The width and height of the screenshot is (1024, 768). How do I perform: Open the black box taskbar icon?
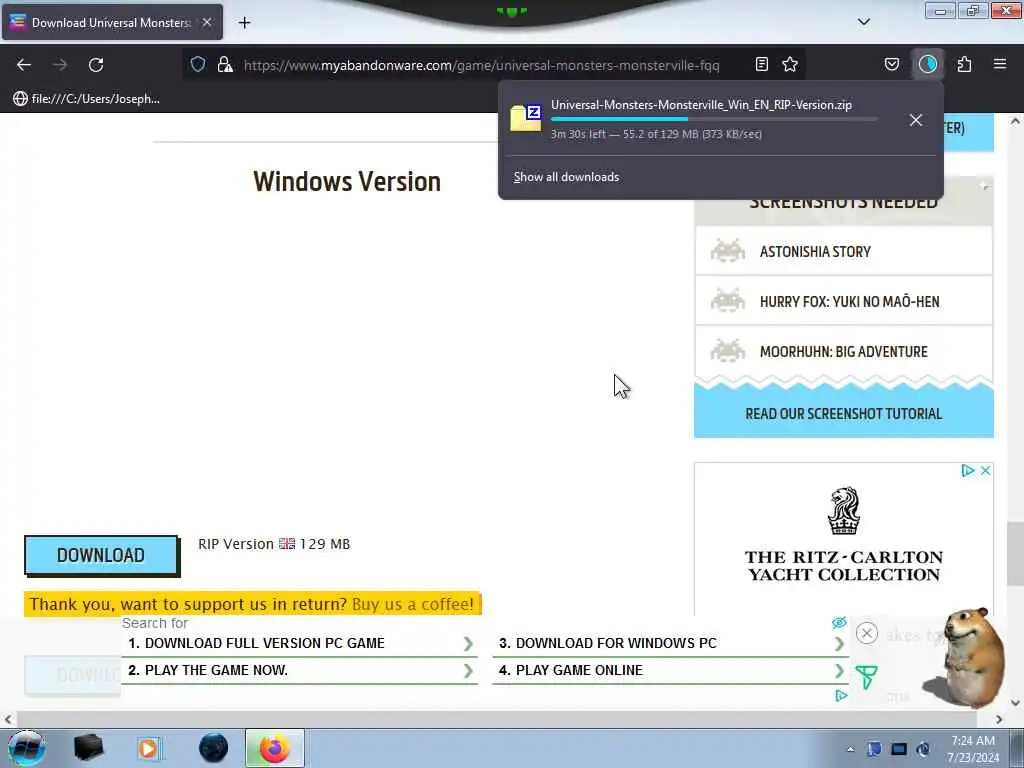[89, 748]
